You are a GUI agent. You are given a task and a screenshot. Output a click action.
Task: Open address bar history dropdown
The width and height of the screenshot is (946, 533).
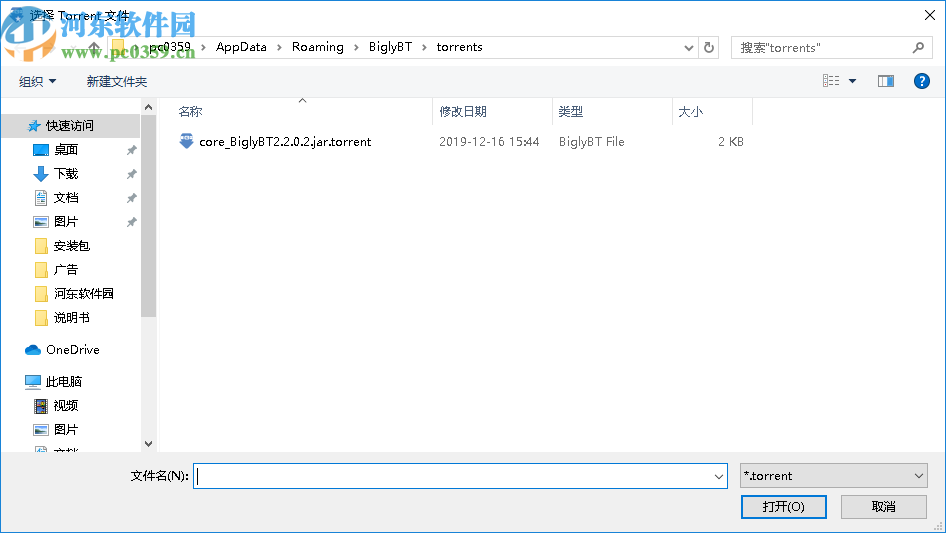[688, 48]
